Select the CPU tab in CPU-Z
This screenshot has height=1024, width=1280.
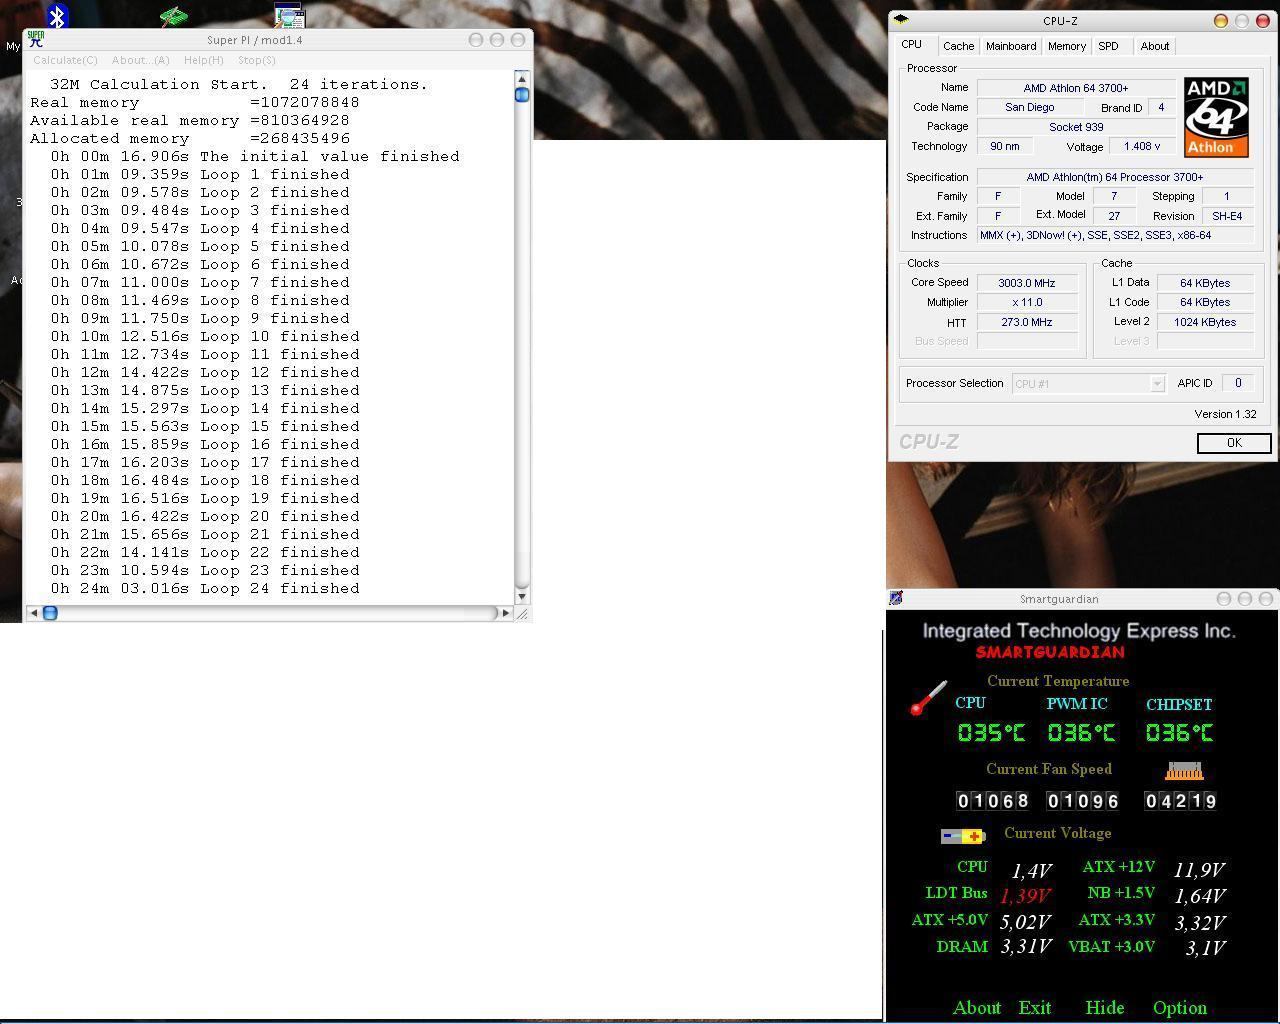(x=912, y=45)
